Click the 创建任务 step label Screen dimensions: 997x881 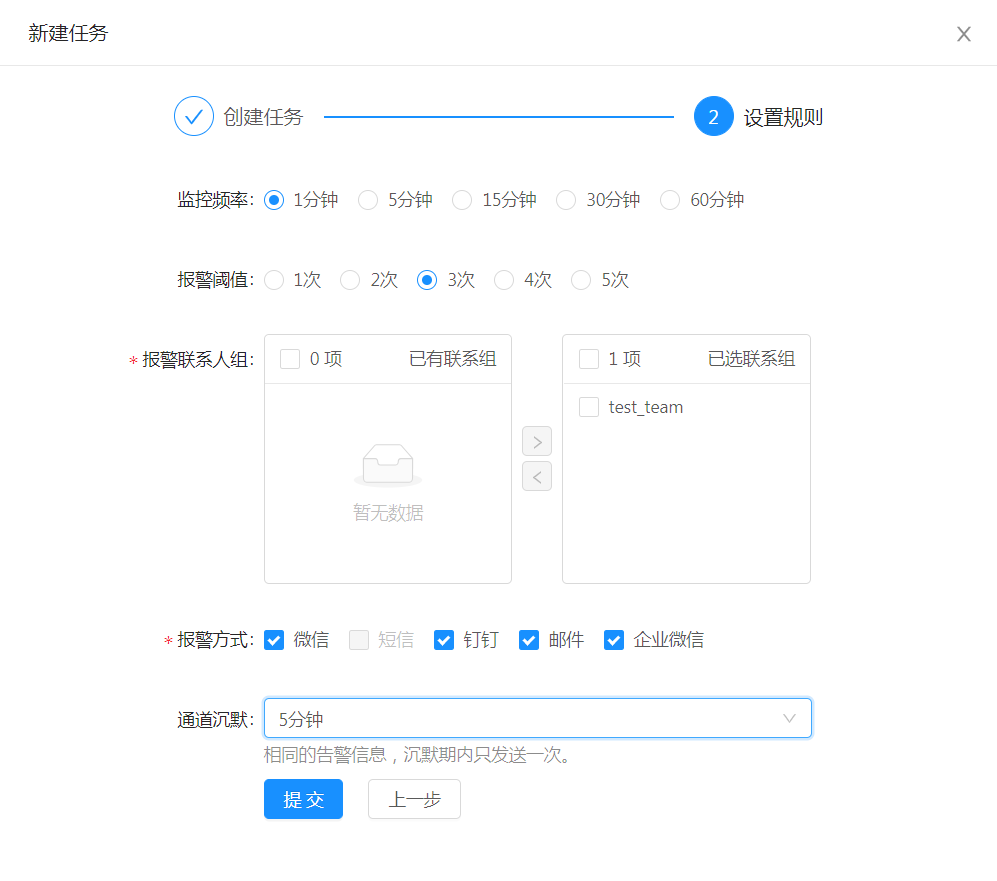263,117
